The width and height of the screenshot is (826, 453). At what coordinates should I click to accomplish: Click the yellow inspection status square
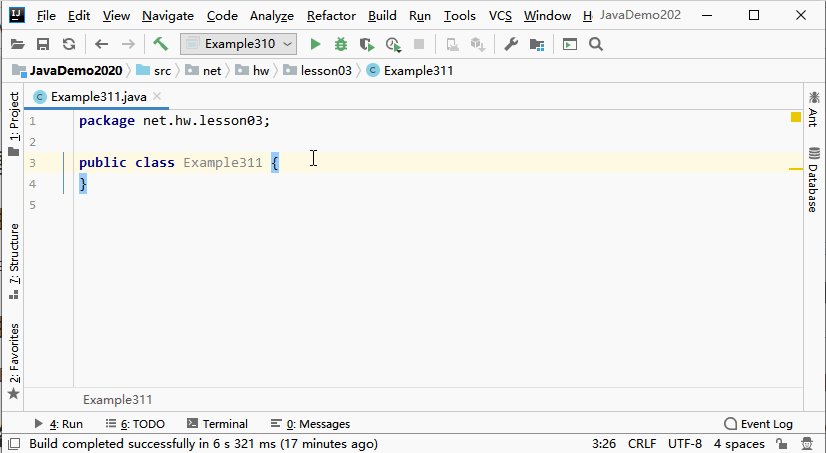pos(795,117)
